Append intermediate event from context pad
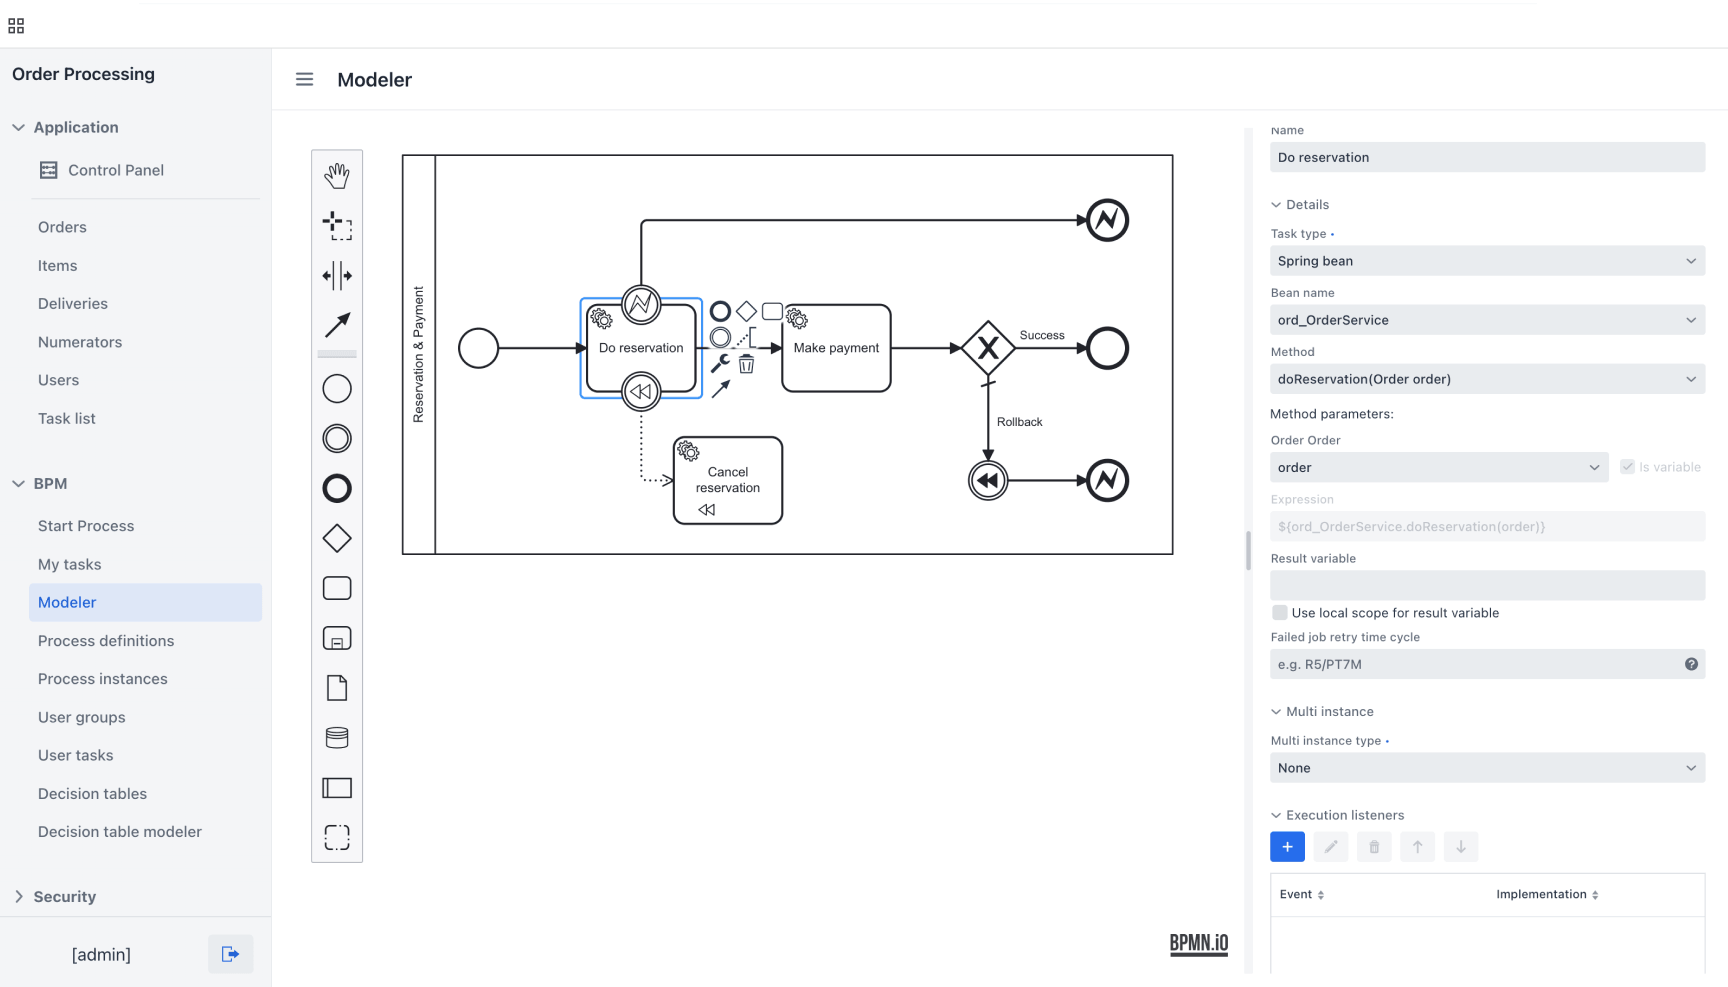Image resolution: width=1728 pixels, height=987 pixels. tap(720, 337)
